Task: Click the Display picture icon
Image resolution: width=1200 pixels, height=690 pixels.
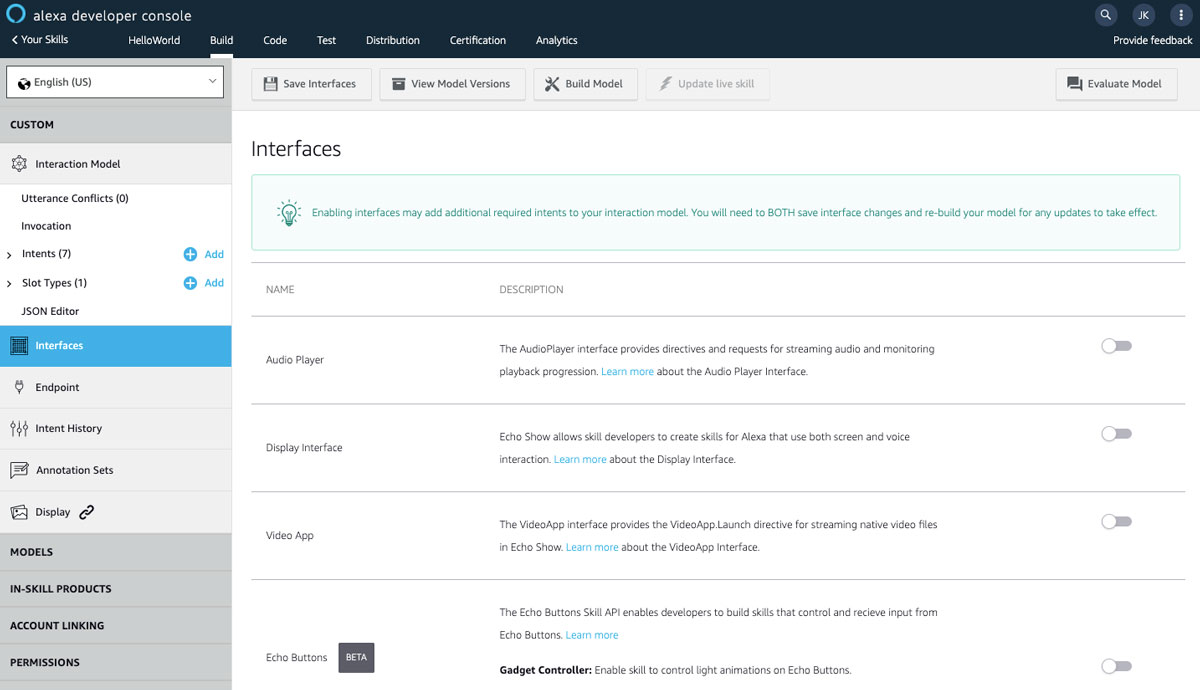Action: coord(19,512)
